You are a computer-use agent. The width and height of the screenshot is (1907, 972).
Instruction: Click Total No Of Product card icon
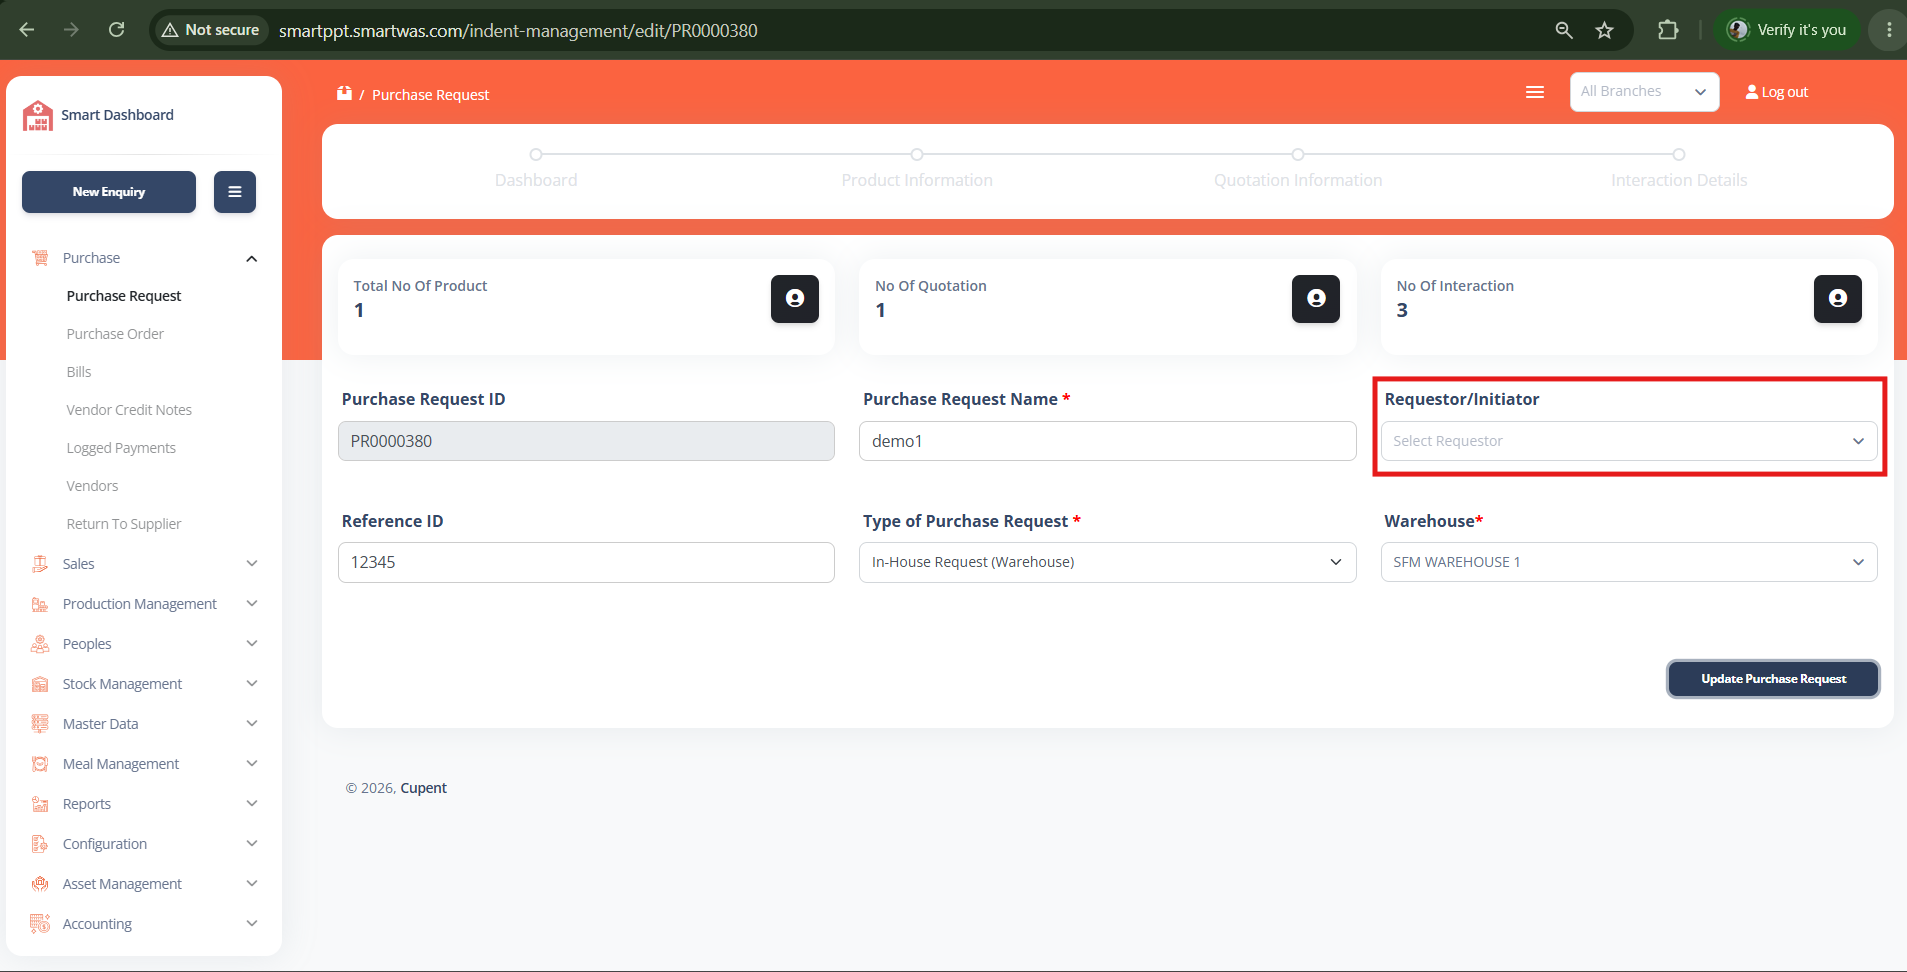(x=795, y=299)
